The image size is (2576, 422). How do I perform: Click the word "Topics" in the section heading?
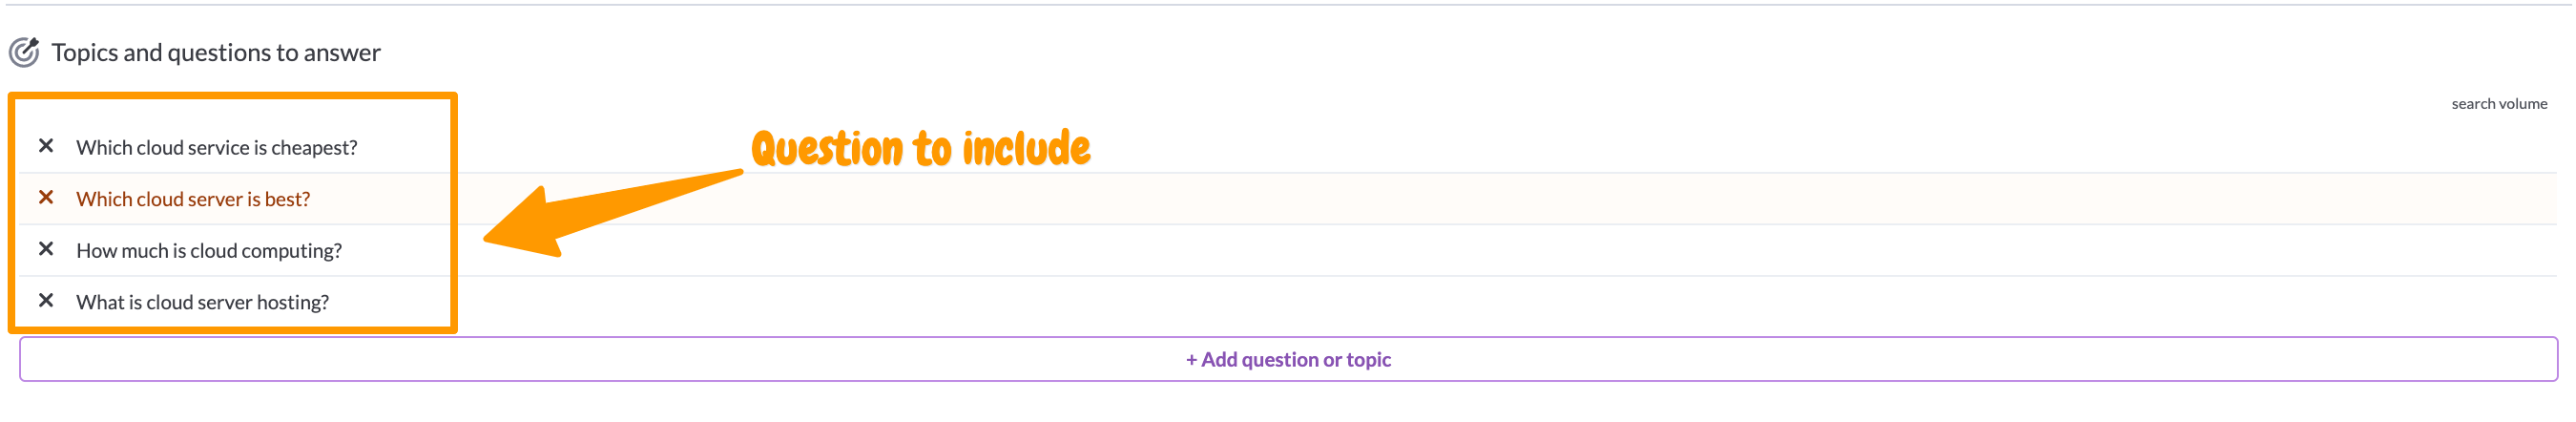84,53
